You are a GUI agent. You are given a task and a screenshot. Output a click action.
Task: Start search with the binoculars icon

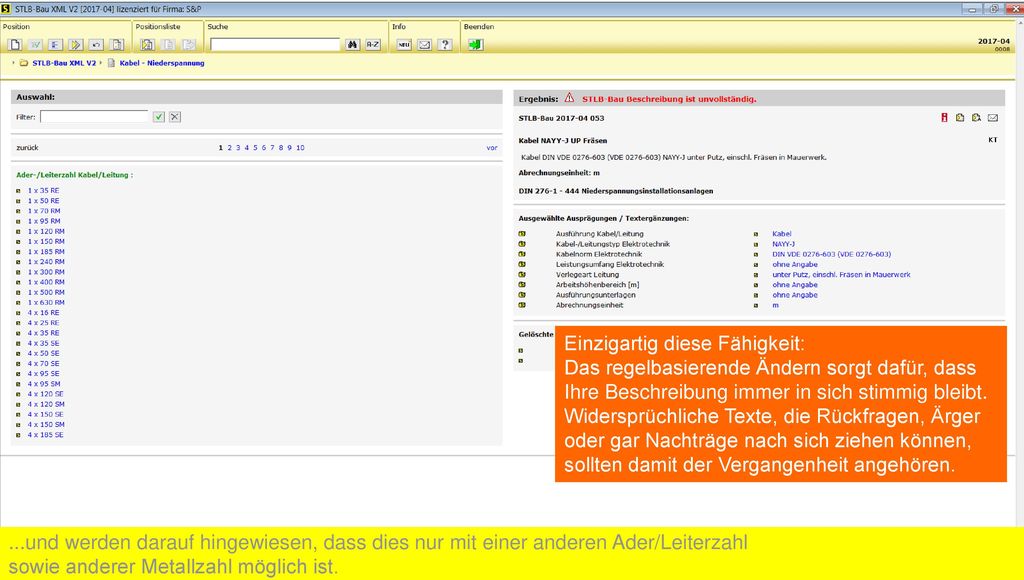[x=353, y=44]
